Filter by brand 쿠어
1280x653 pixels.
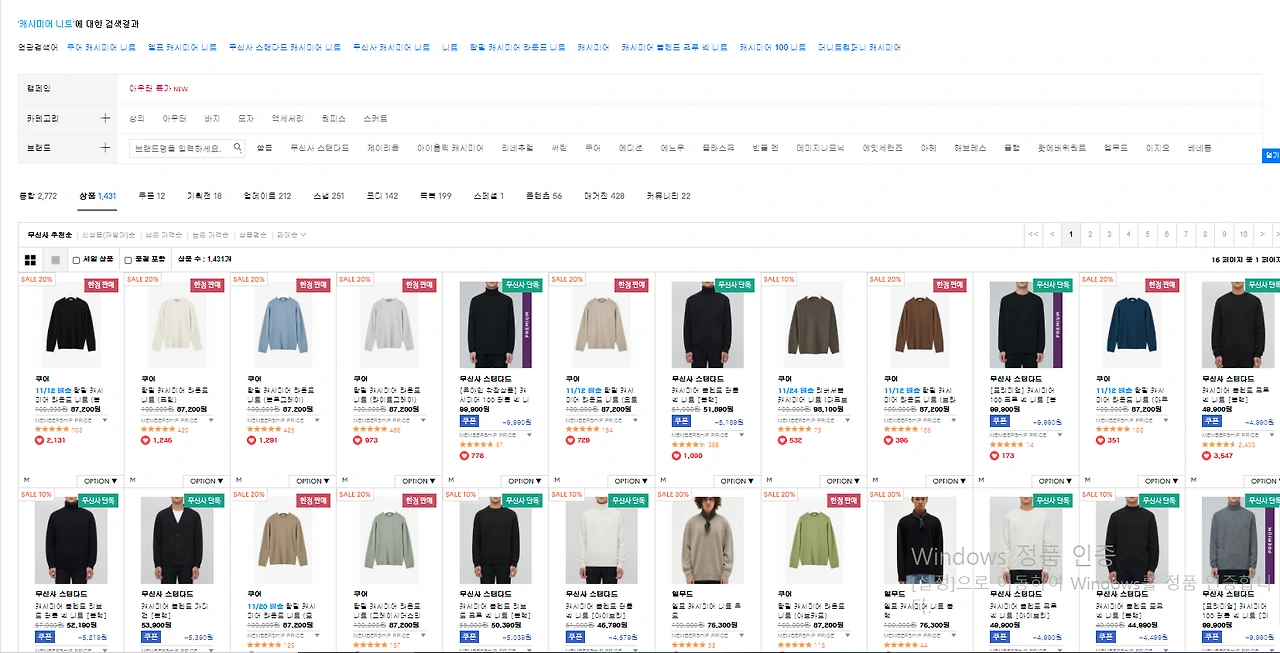click(x=592, y=148)
